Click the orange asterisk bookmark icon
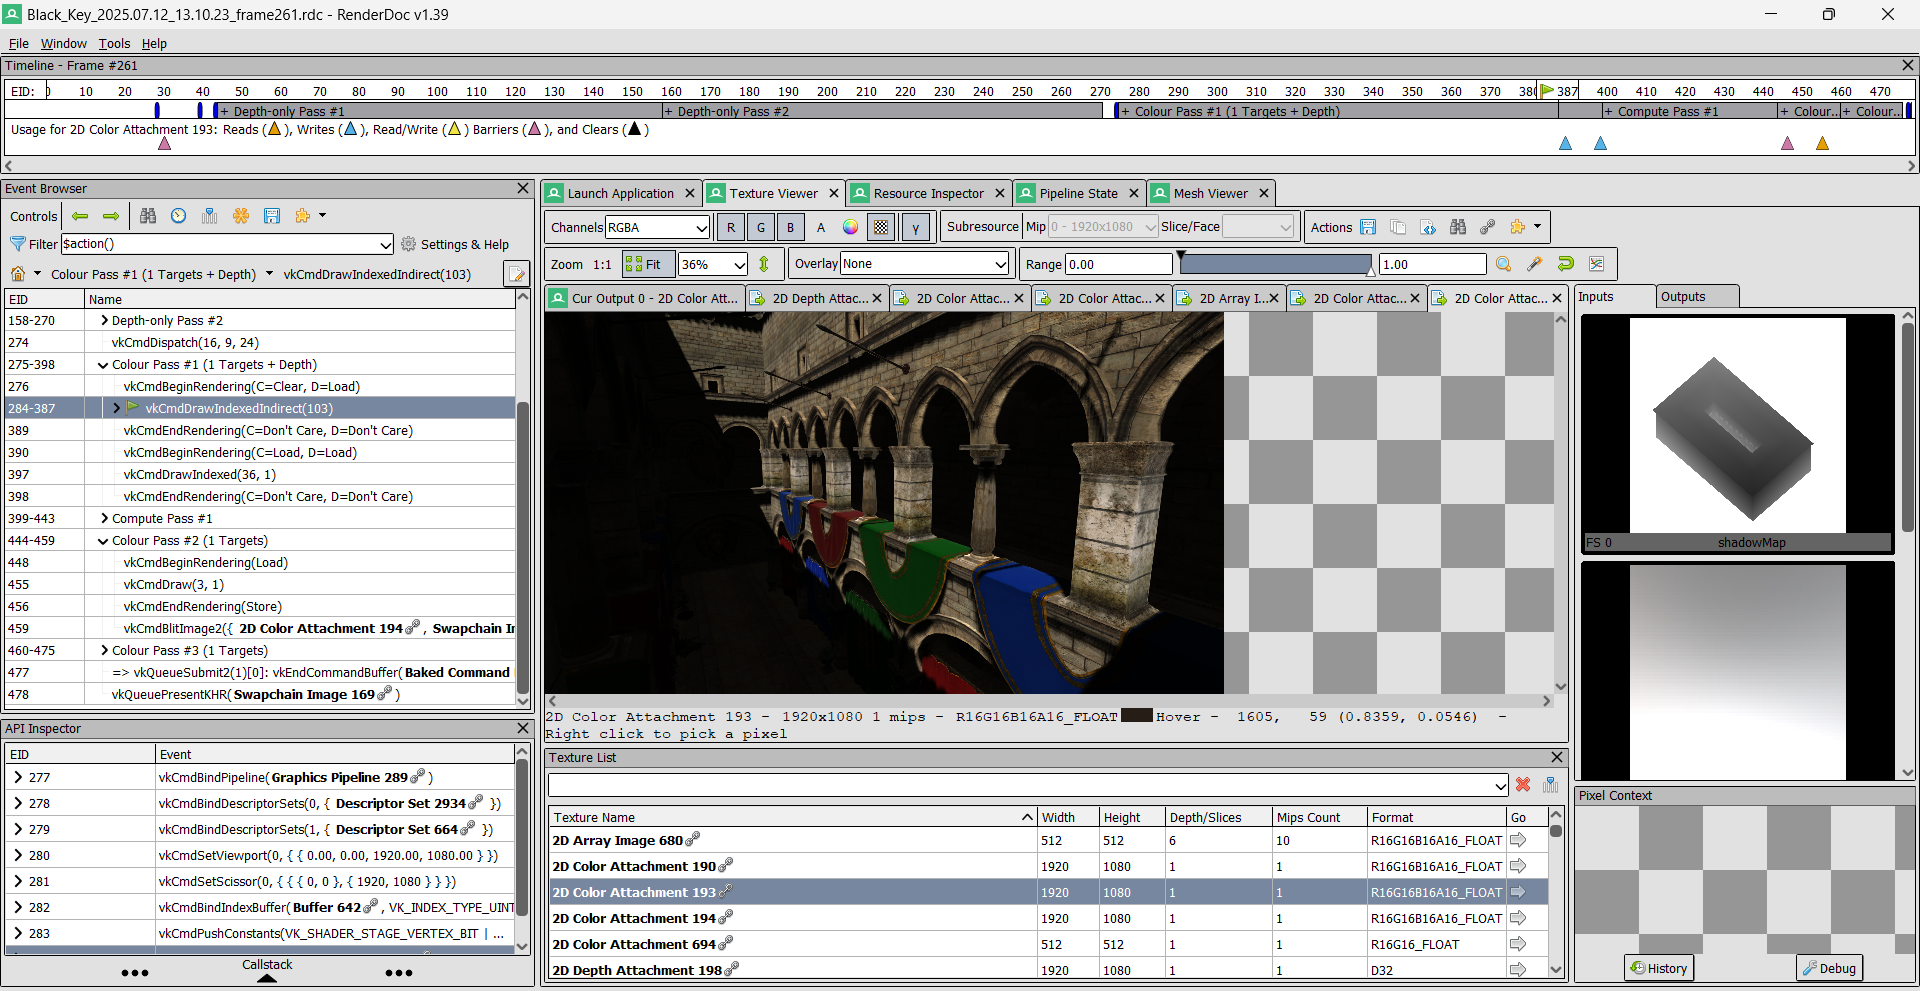 click(240, 216)
